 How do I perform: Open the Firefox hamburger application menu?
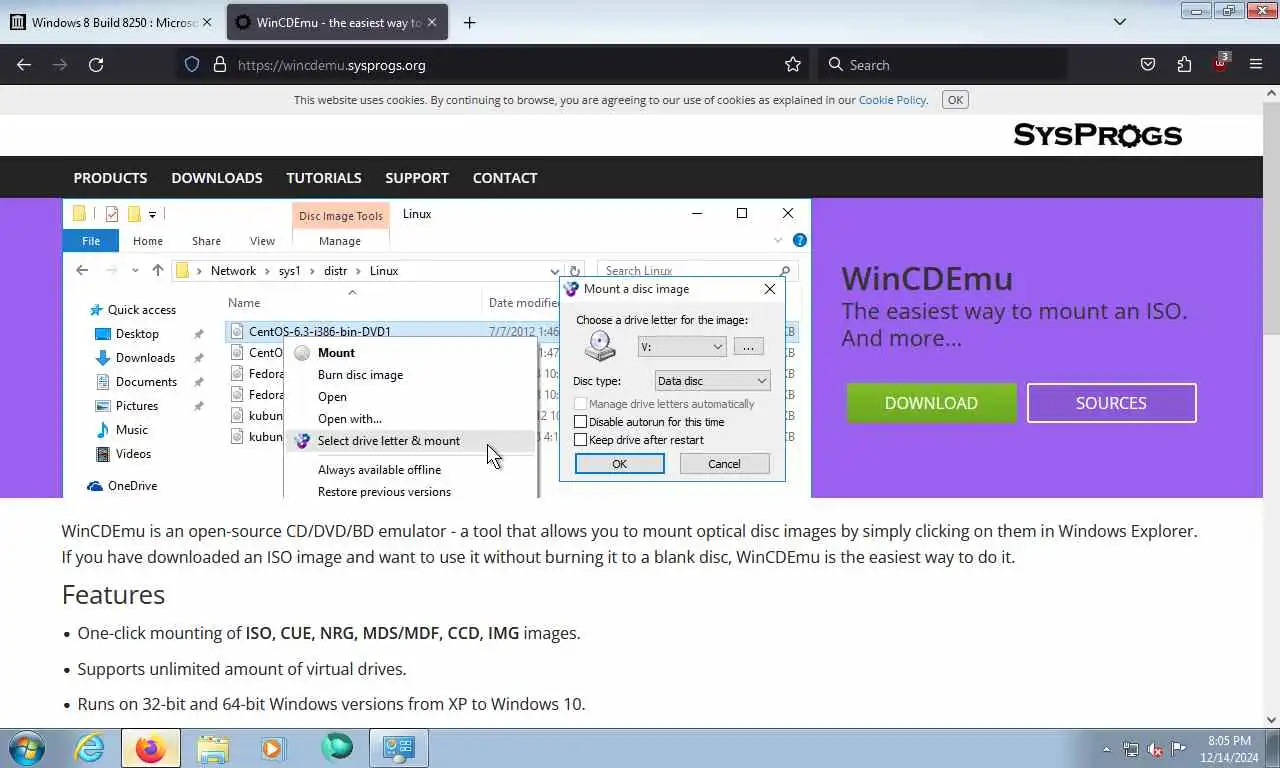[1256, 64]
